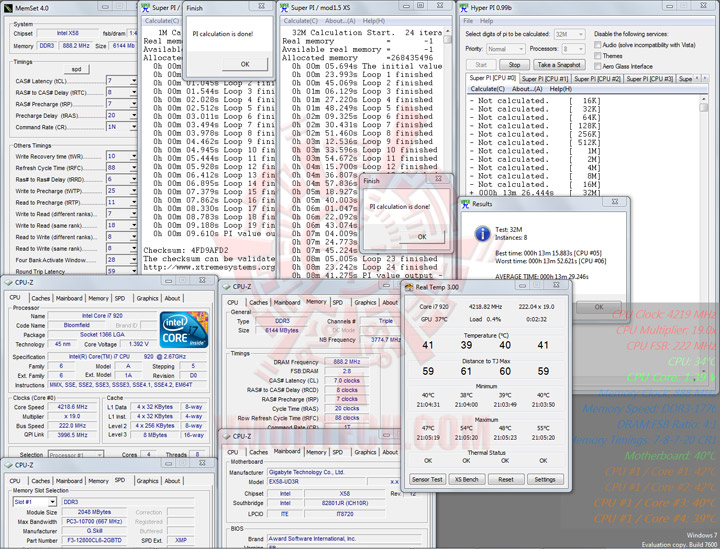This screenshot has height=549, width=720.
Task: Click the spd button in MemSet
Action: [x=76, y=69]
